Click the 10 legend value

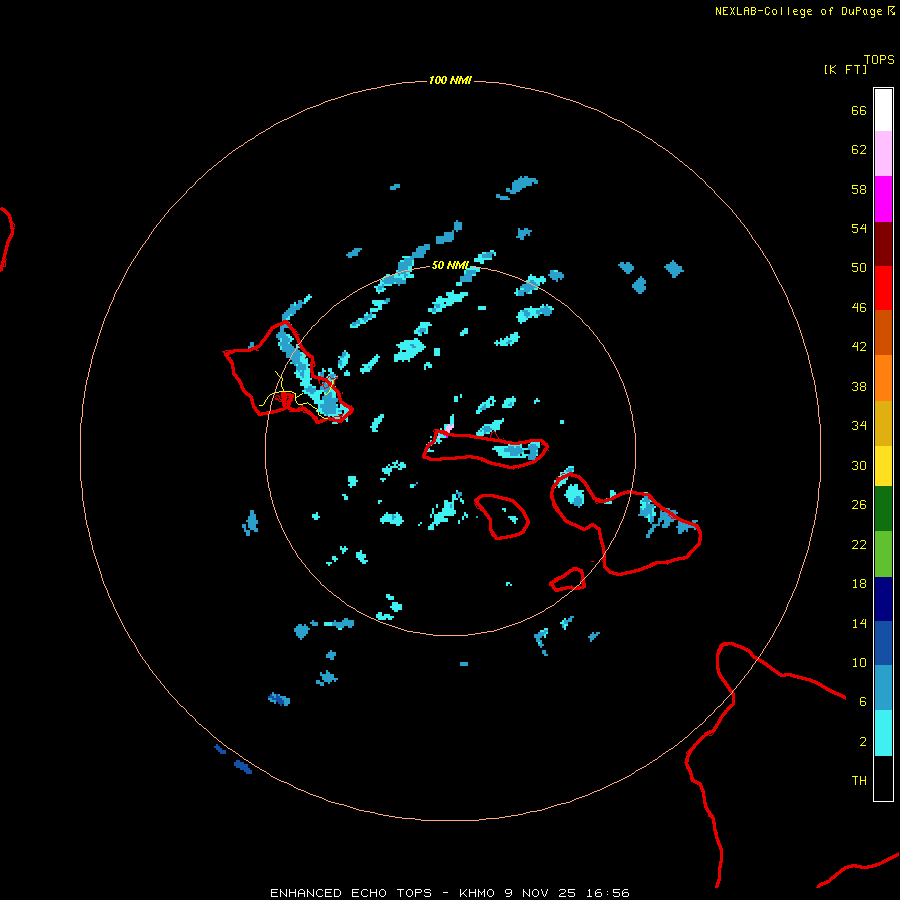pos(859,662)
